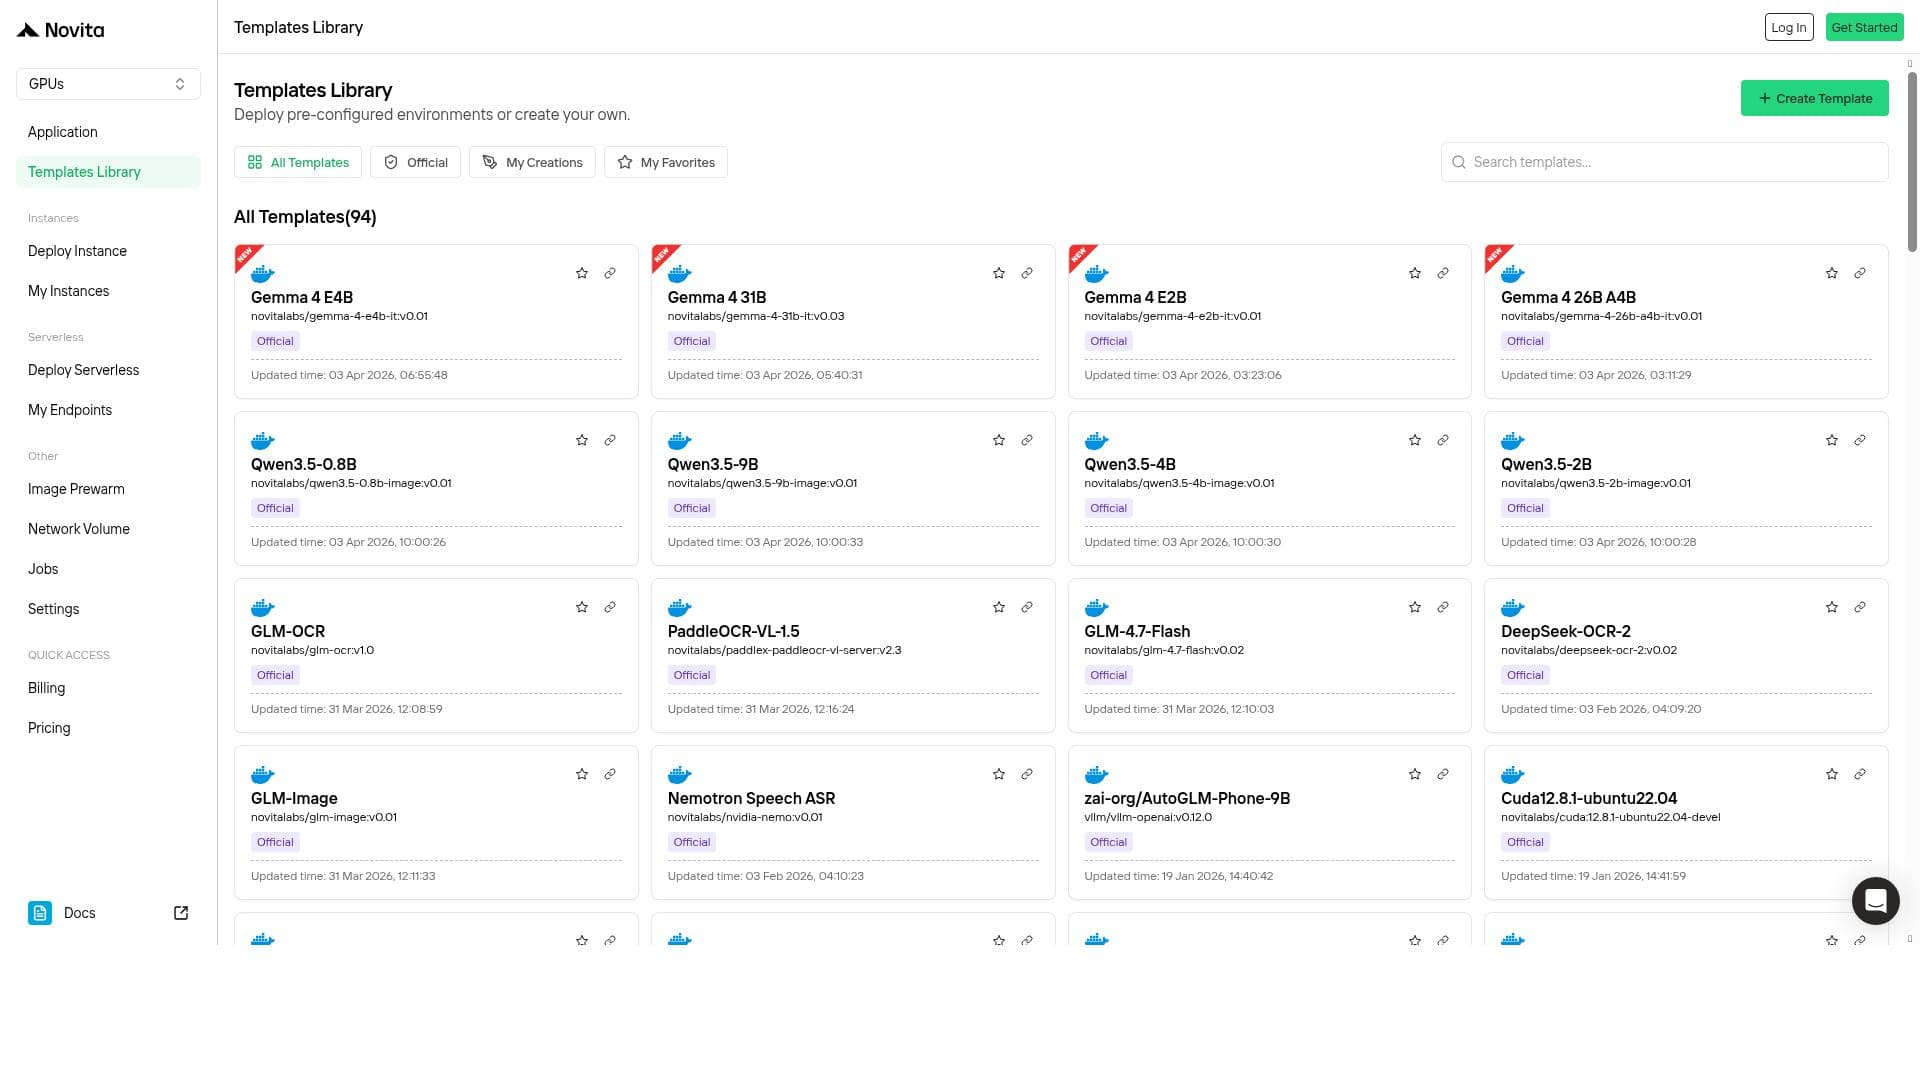Star the Gemma 4 31B template
This screenshot has height=1080, width=1920.
click(999, 273)
